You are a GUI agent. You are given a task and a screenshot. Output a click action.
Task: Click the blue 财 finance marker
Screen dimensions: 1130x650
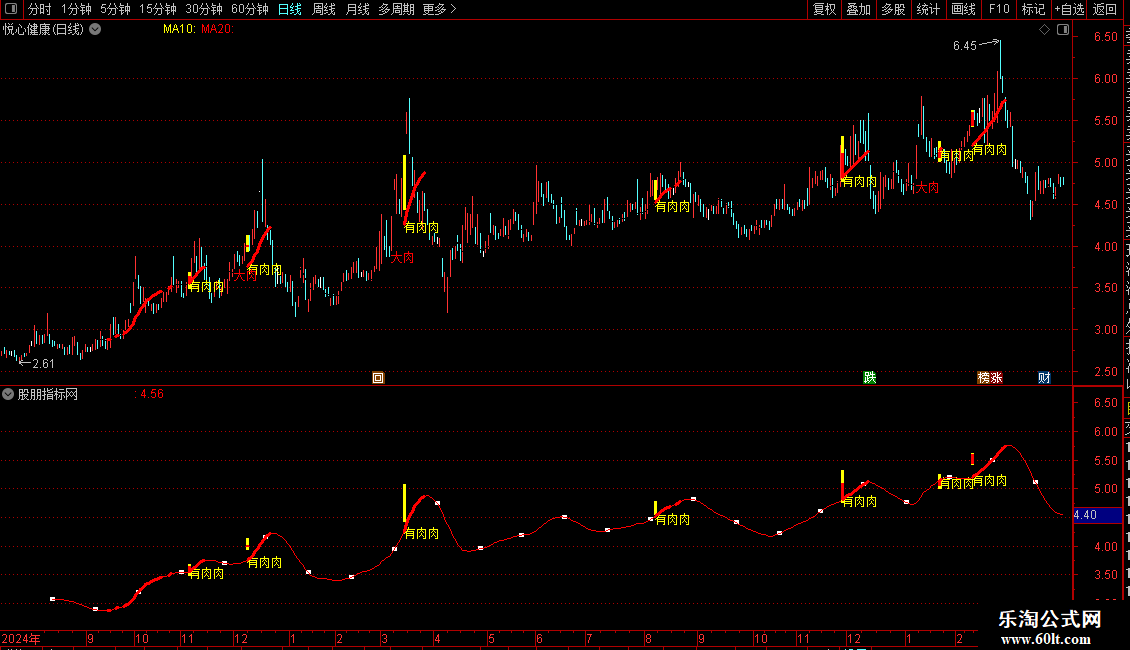click(x=1044, y=378)
